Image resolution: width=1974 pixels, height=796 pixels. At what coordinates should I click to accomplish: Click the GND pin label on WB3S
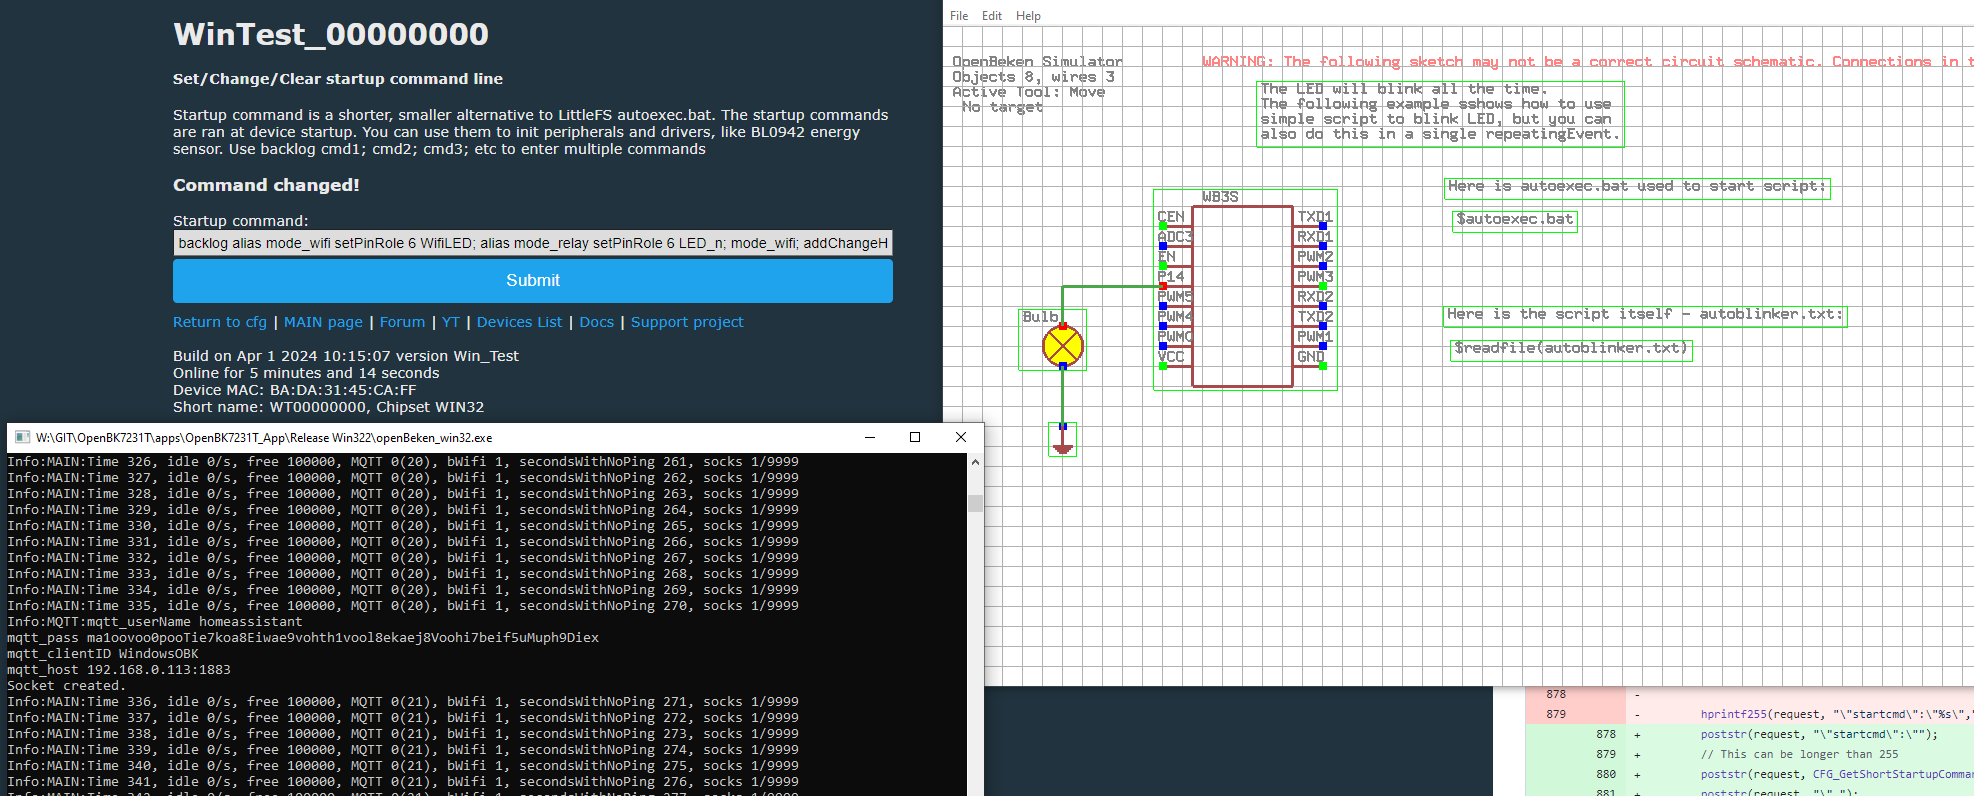pos(1311,357)
